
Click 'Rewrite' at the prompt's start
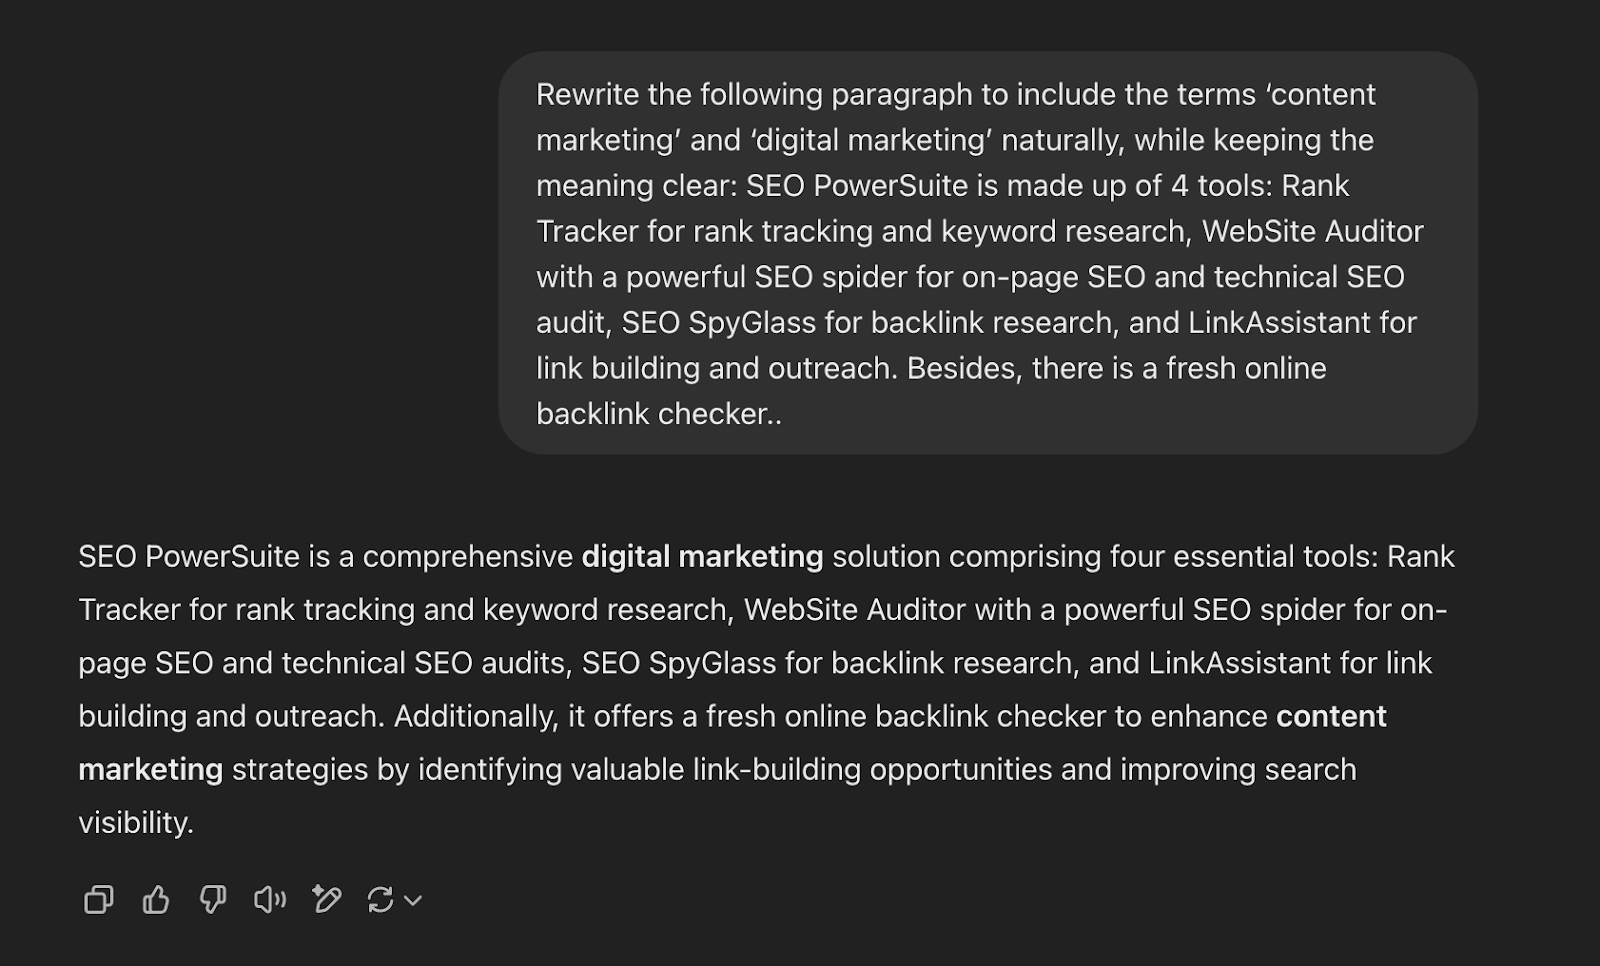(587, 95)
